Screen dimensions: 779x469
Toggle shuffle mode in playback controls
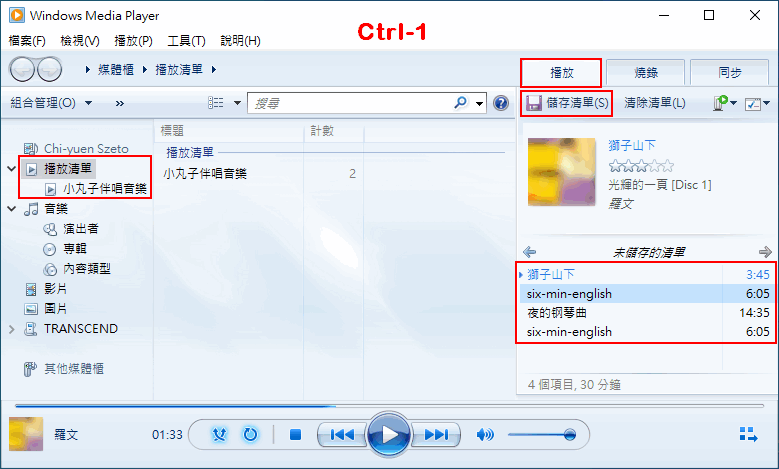(x=219, y=435)
